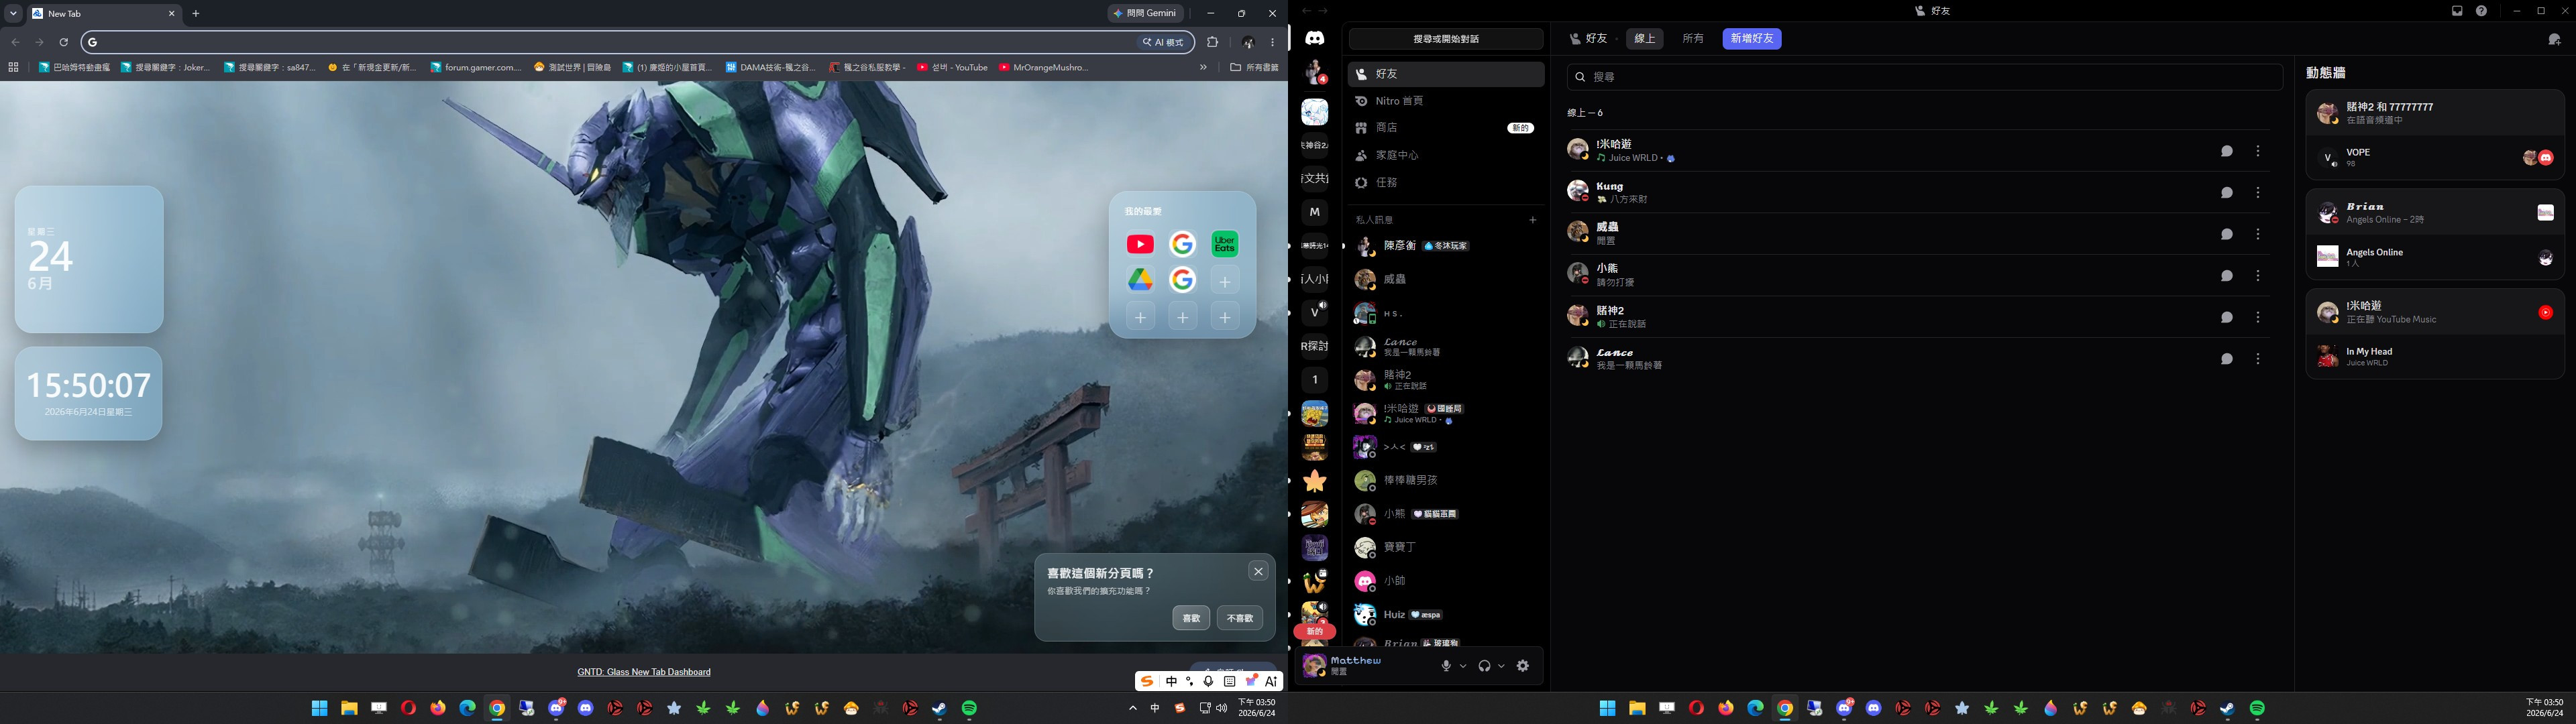Viewport: 2576px width, 724px height.
Task: Create a new DM with 私人訊息 plus
Action: tap(1533, 220)
